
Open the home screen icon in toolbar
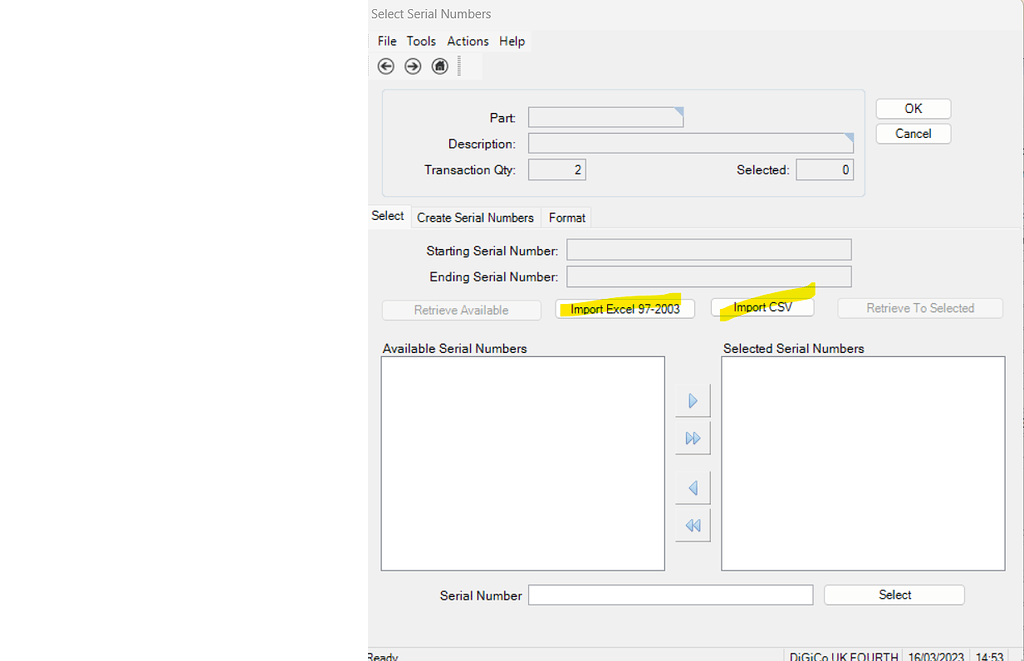click(439, 66)
